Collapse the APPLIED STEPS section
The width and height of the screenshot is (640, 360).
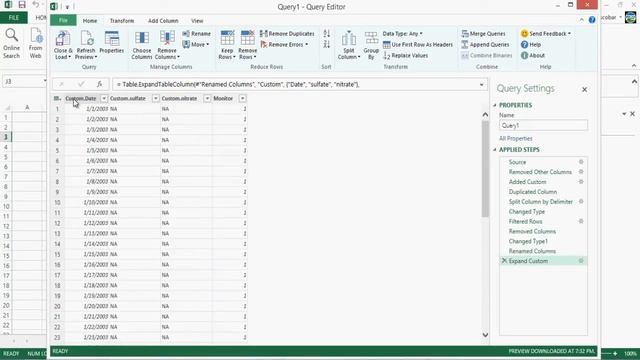(495, 150)
